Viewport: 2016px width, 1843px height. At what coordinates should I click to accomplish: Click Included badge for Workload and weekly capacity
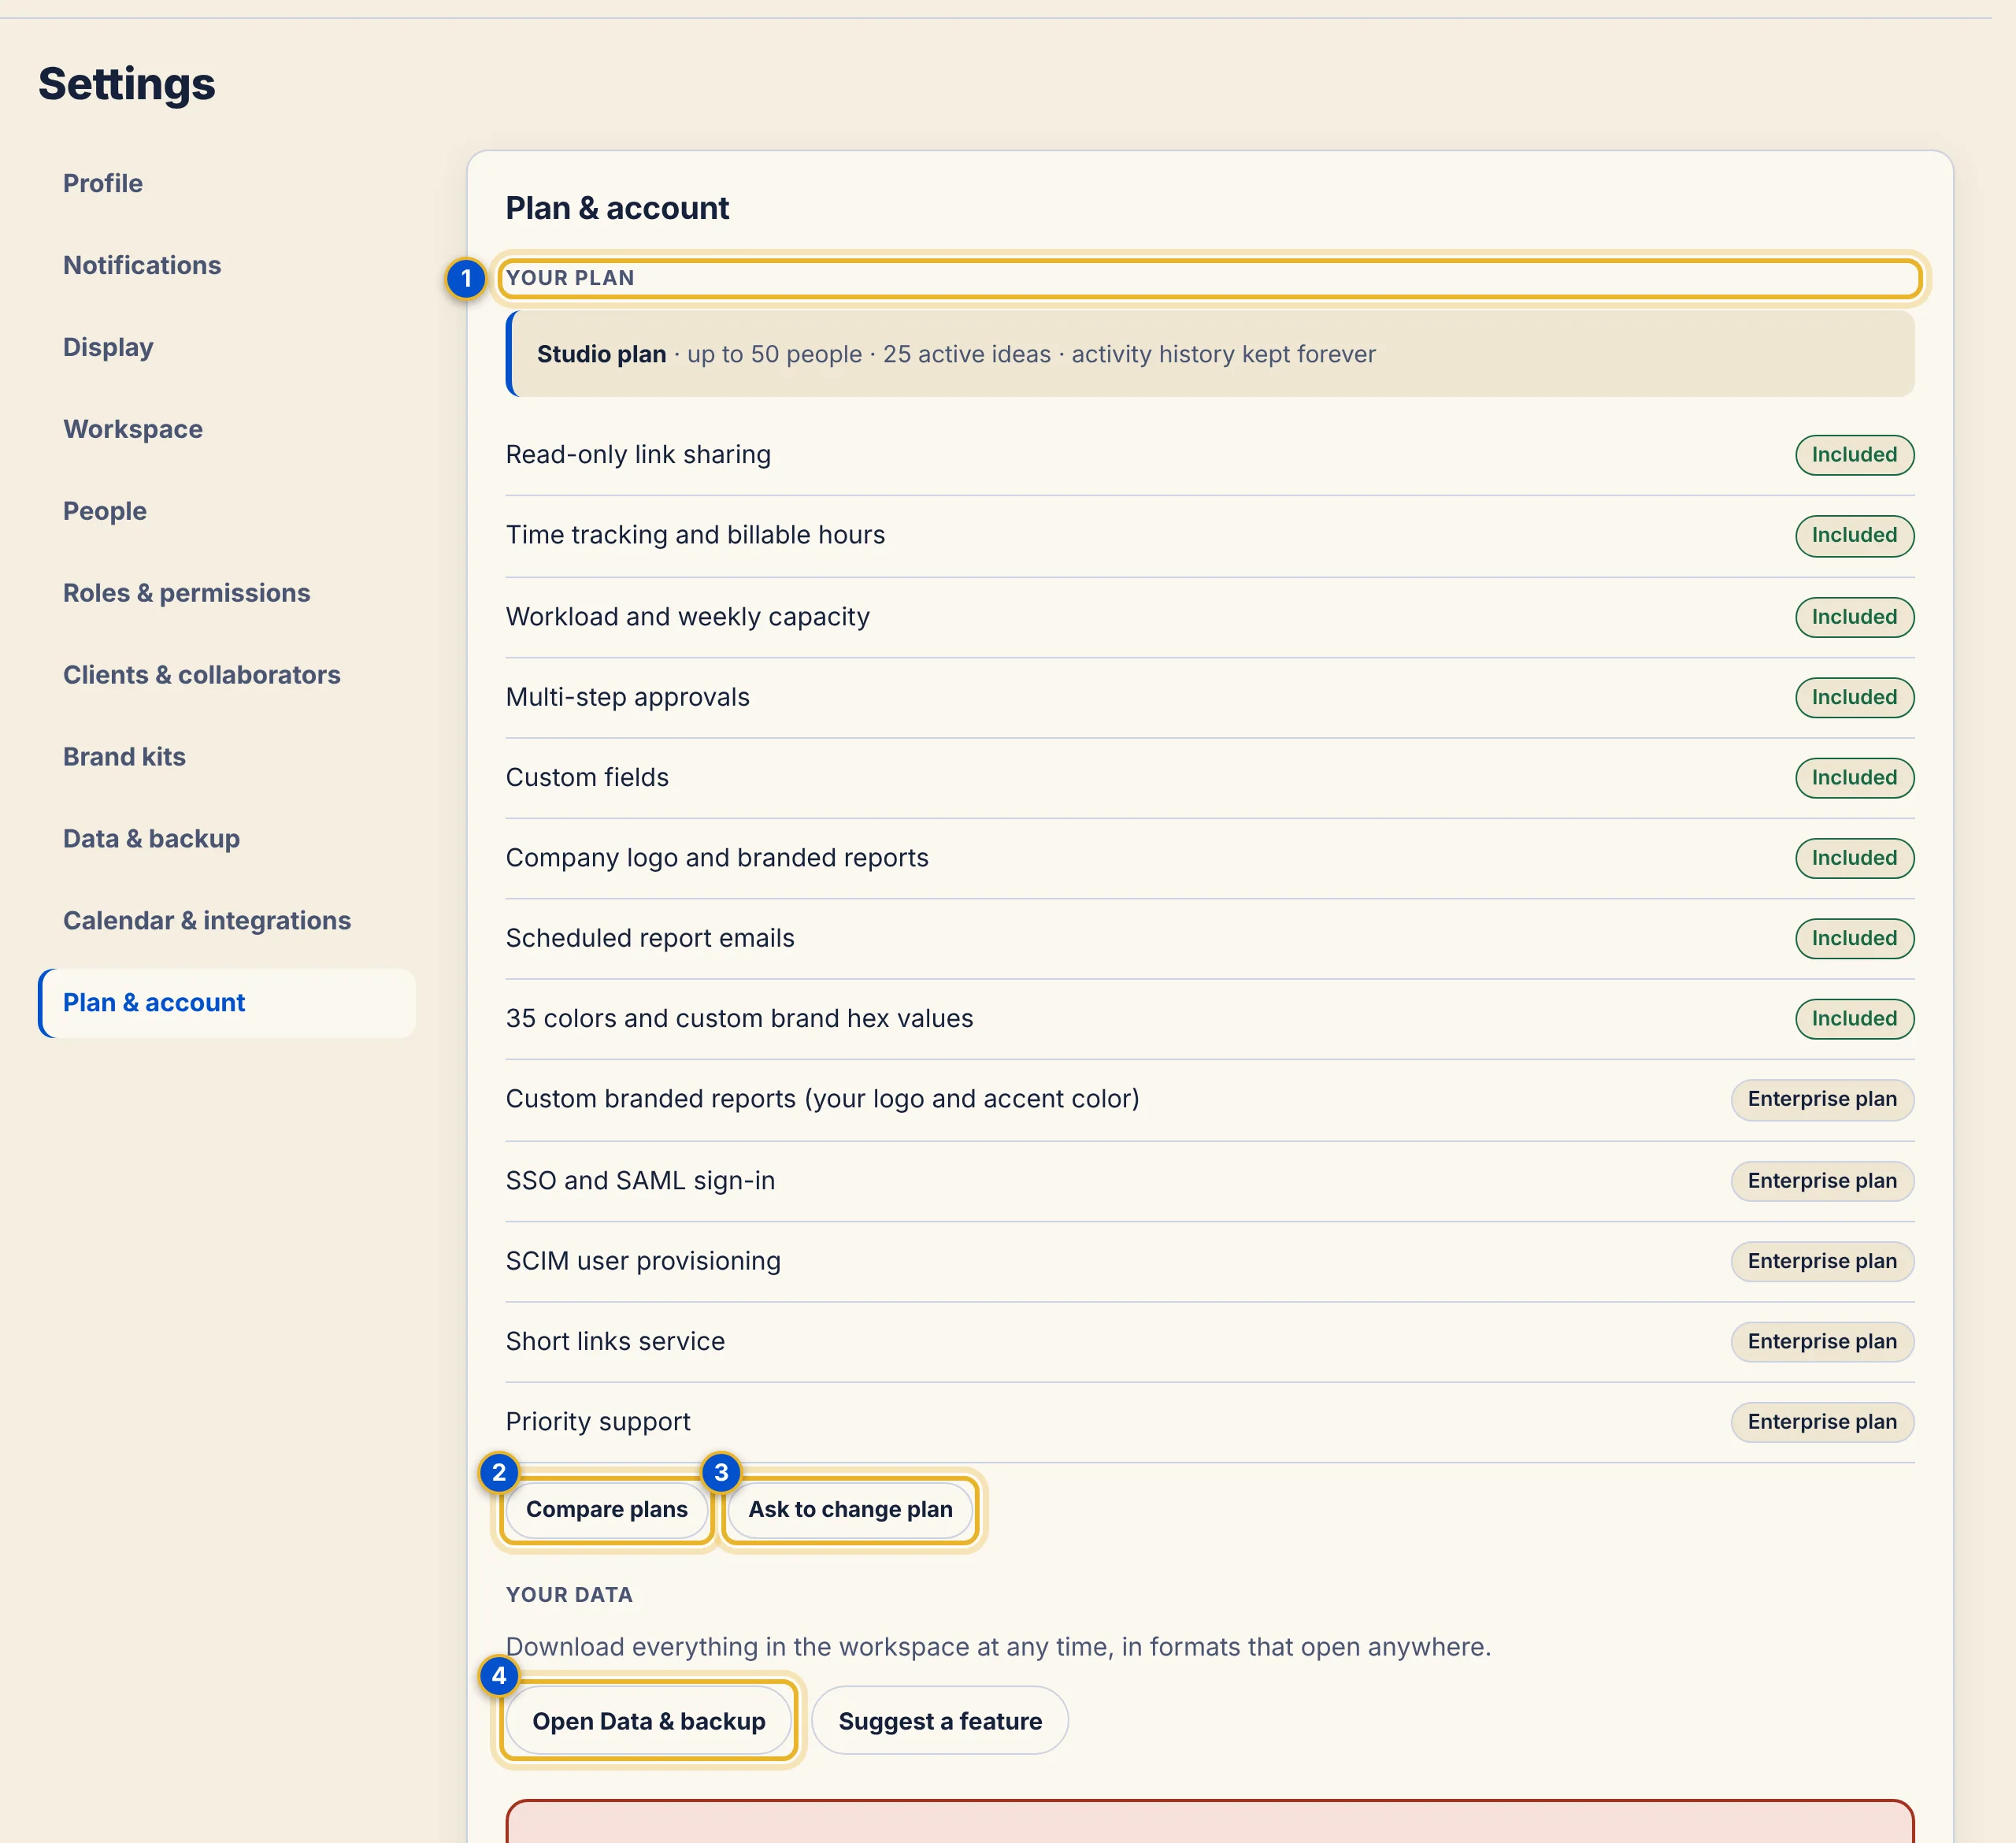1854,617
